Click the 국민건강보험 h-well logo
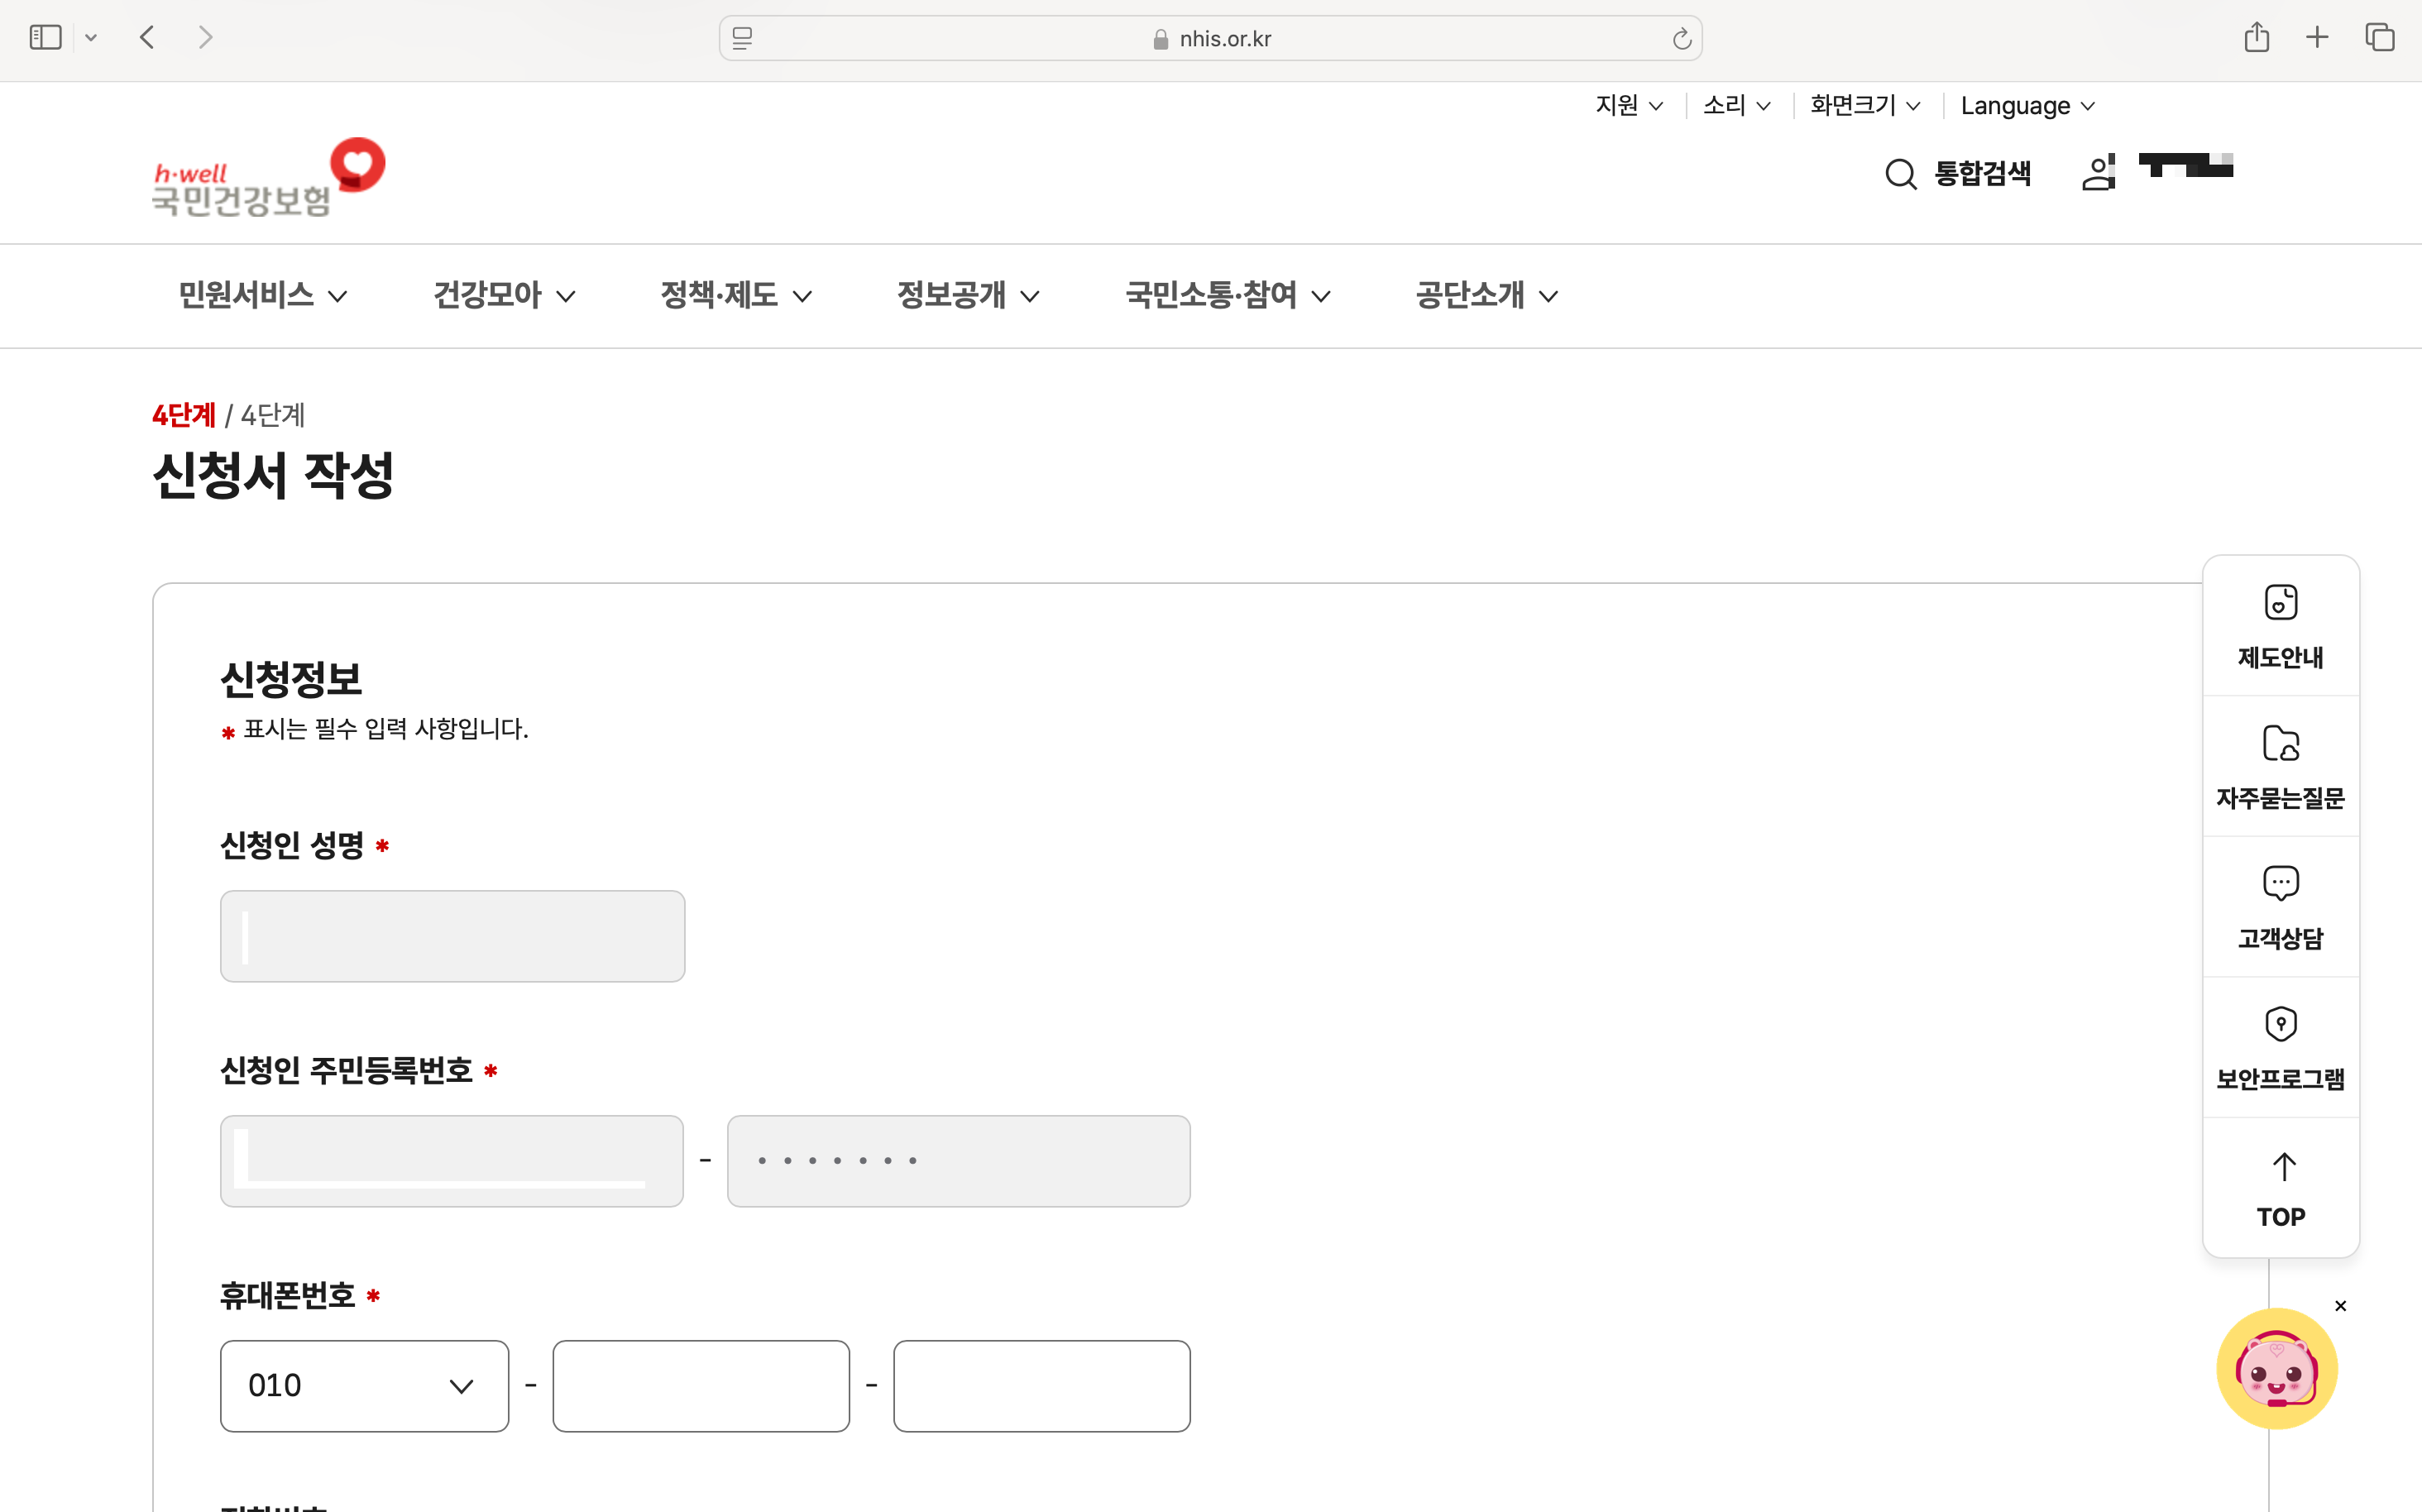 click(268, 178)
